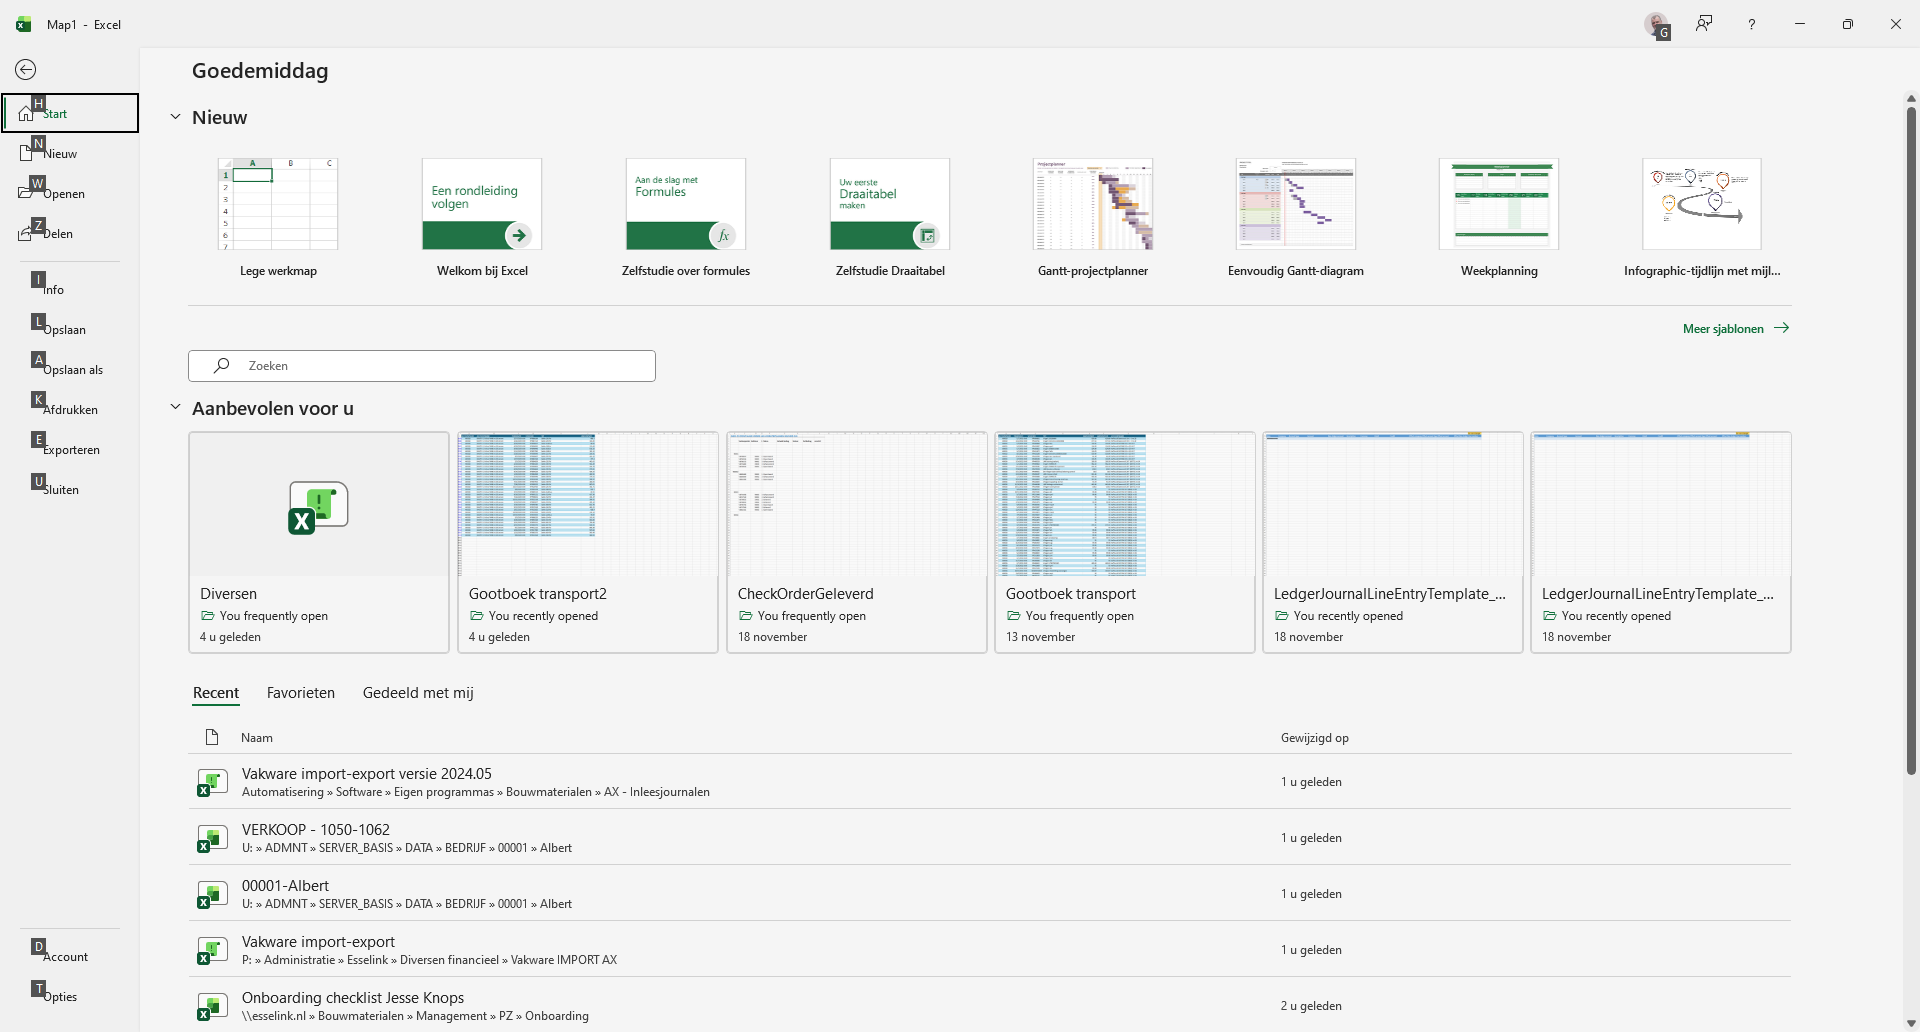Click the feedback person icon in title bar
This screenshot has width=1920, height=1032.
1704,24
